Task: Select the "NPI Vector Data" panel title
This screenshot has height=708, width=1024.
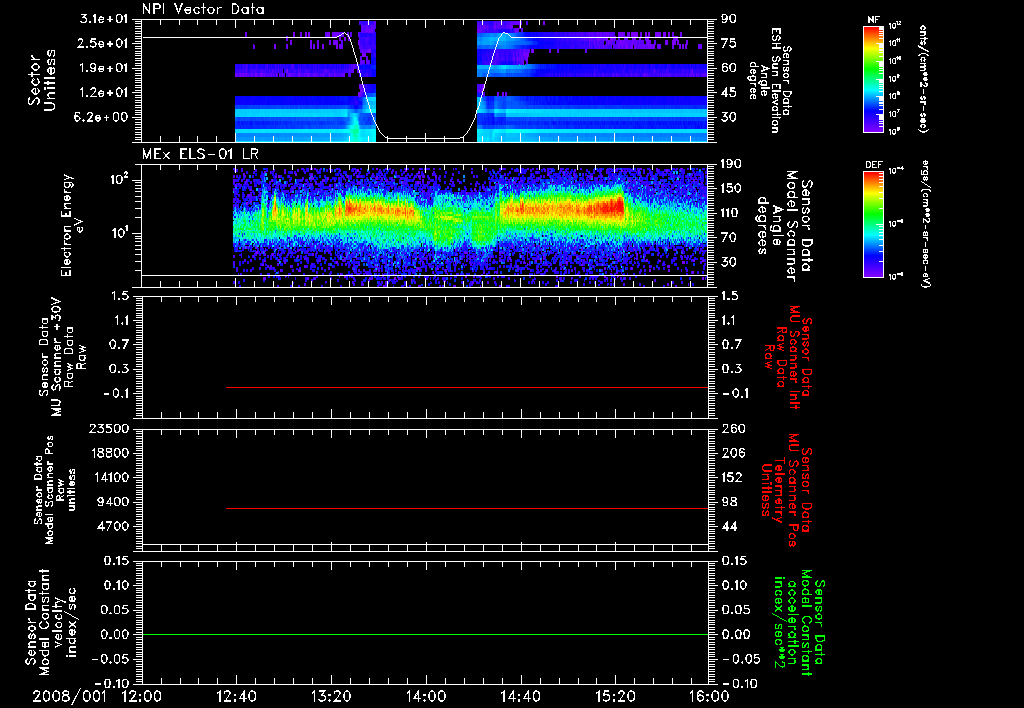Action: pyautogui.click(x=204, y=9)
